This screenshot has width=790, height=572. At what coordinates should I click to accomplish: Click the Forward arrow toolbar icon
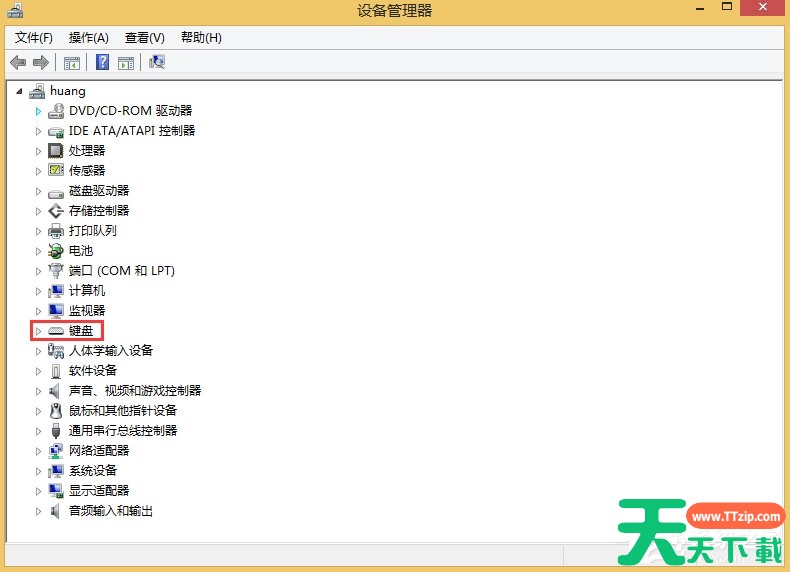pyautogui.click(x=41, y=63)
